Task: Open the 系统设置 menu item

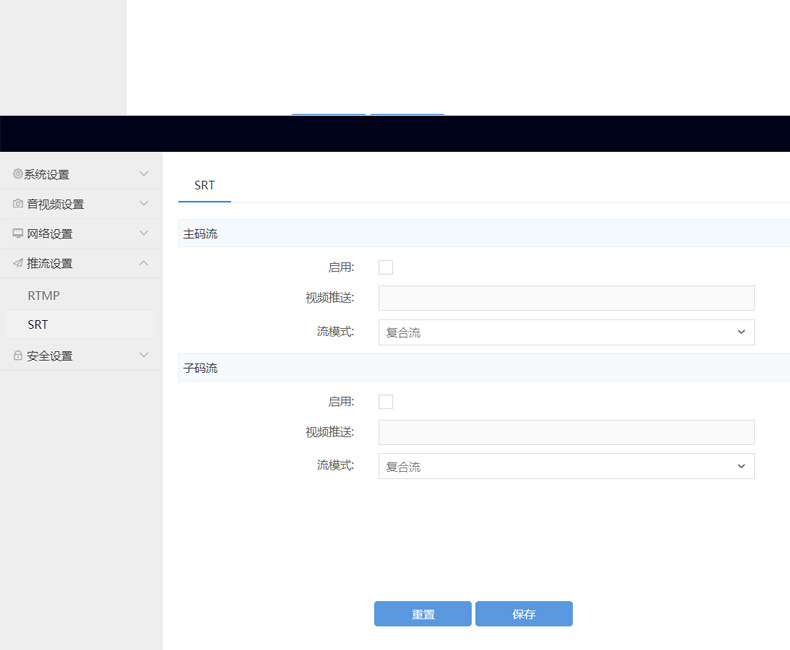Action: [x=81, y=174]
